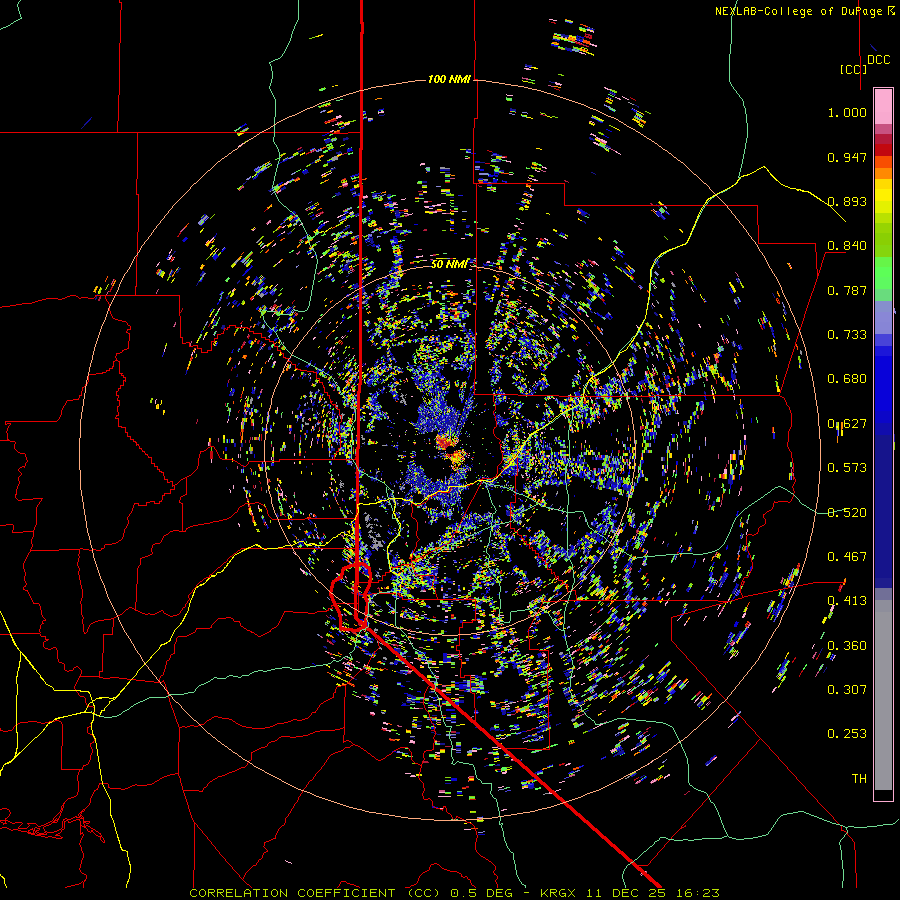This screenshot has width=900, height=900.
Task: Pick the yellow segment of the color bar
Action: coord(883,196)
